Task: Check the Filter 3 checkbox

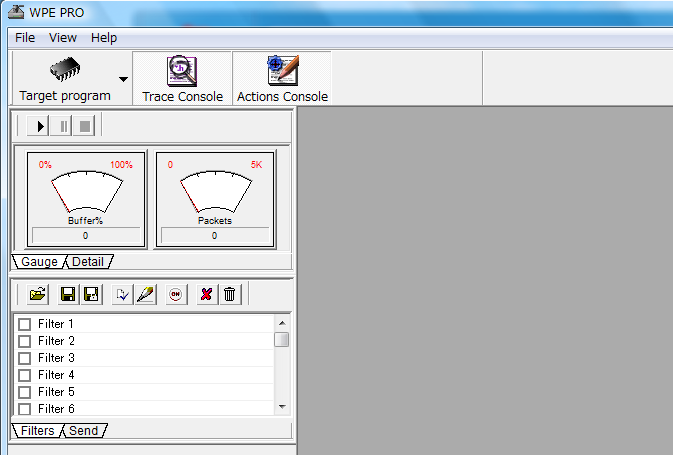Action: pyautogui.click(x=25, y=358)
